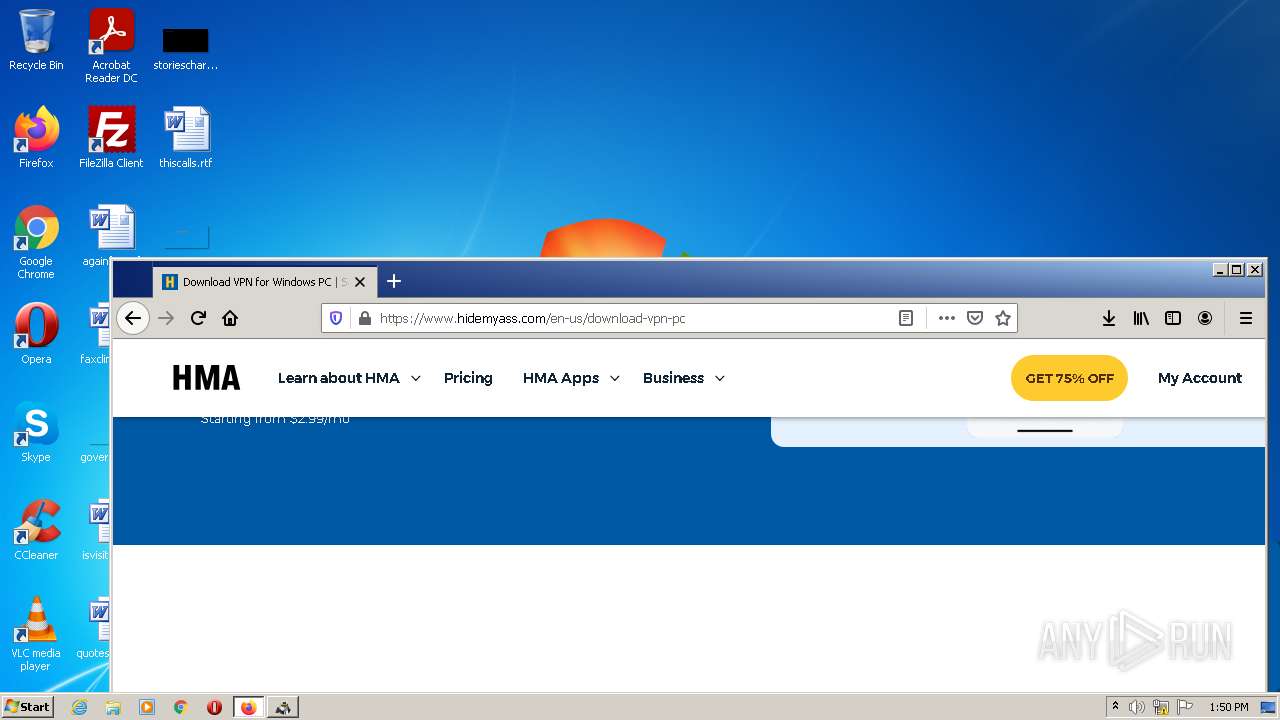Reload the current page

pyautogui.click(x=198, y=318)
